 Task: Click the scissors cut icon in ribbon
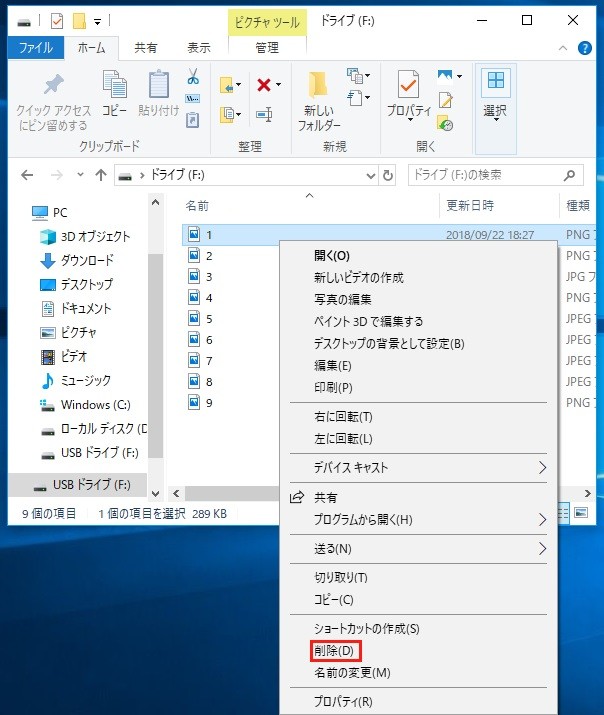193,77
